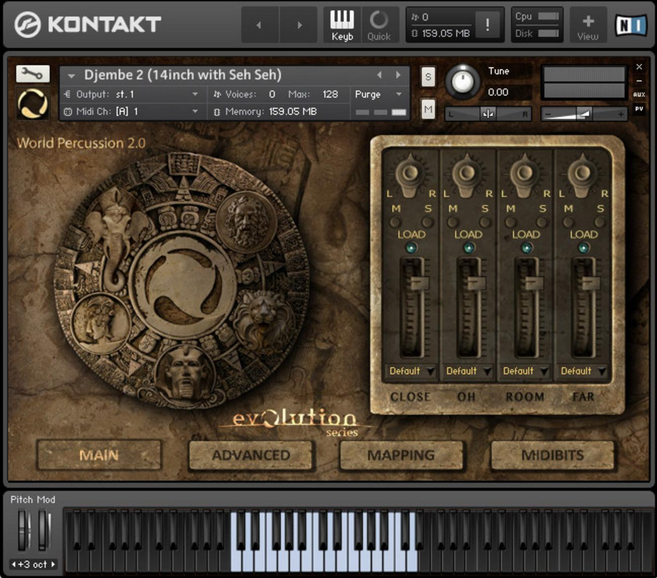This screenshot has width=657, height=578.
Task: Toggle LOAD for the OH mic
Action: [x=468, y=248]
